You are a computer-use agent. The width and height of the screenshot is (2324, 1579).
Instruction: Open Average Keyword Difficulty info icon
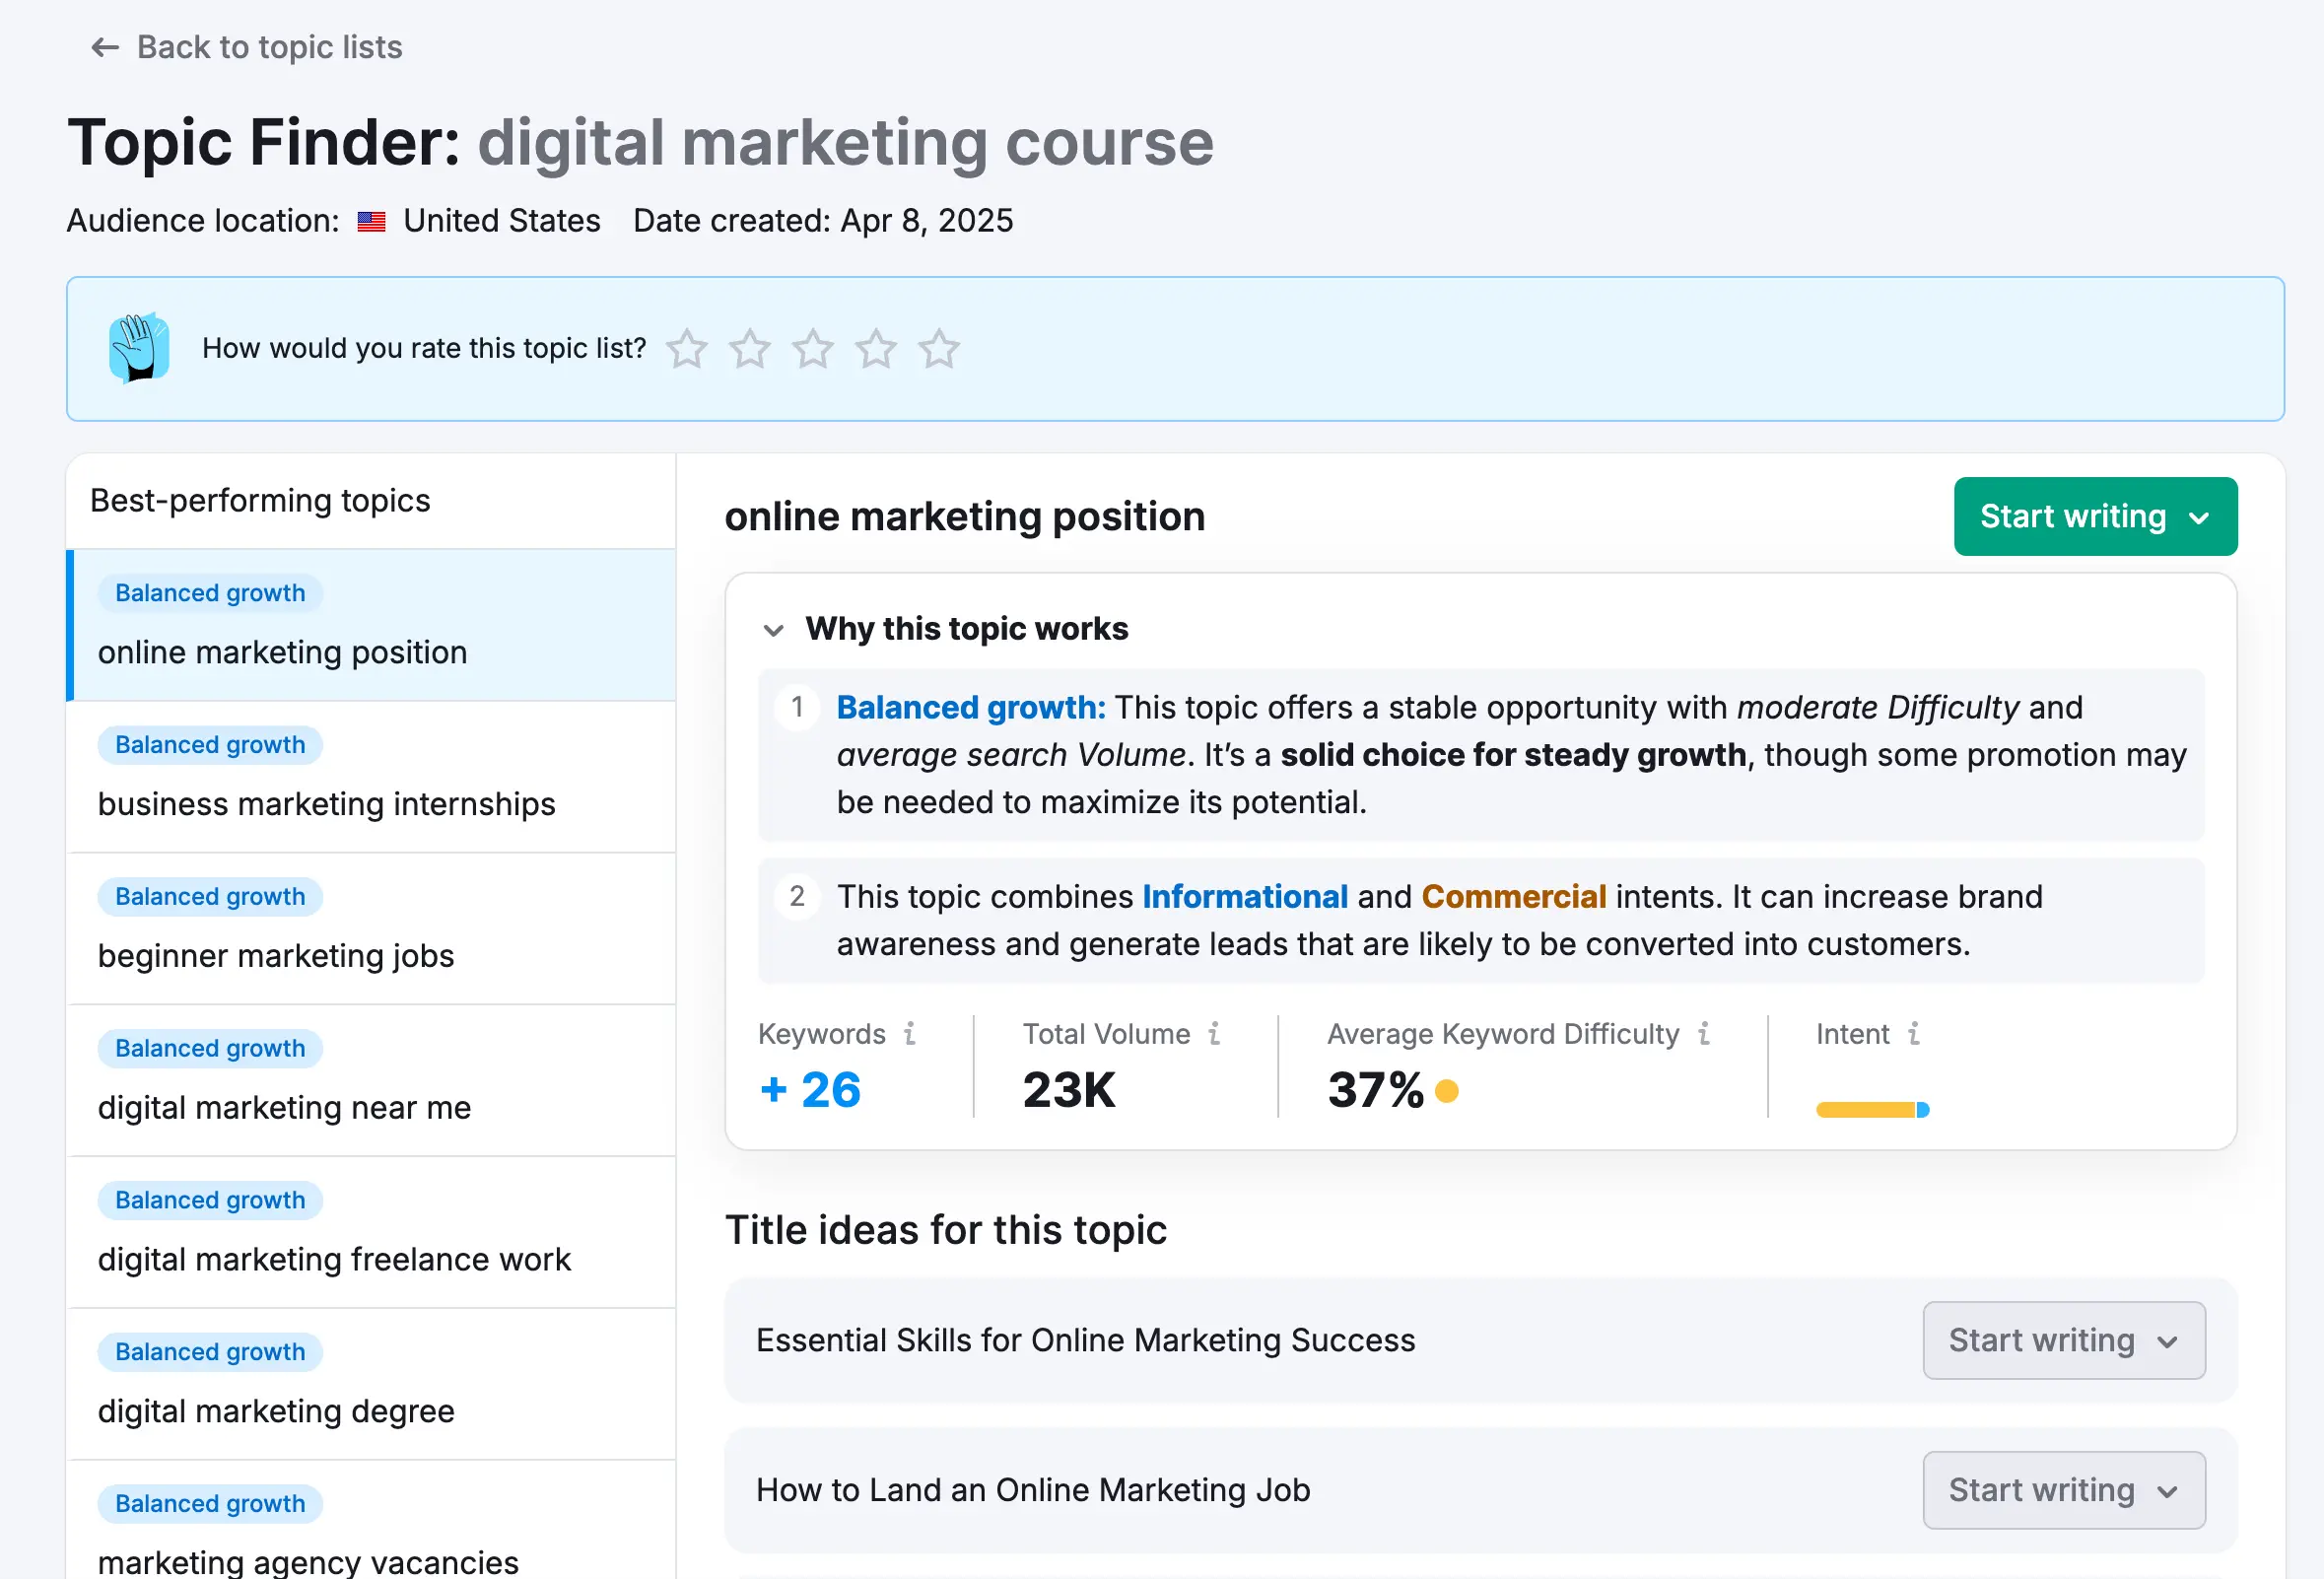click(x=1704, y=1033)
